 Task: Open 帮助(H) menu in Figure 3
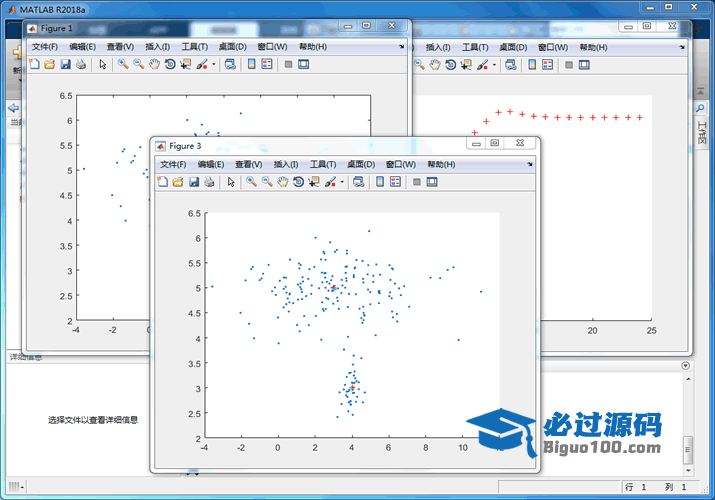(x=442, y=164)
